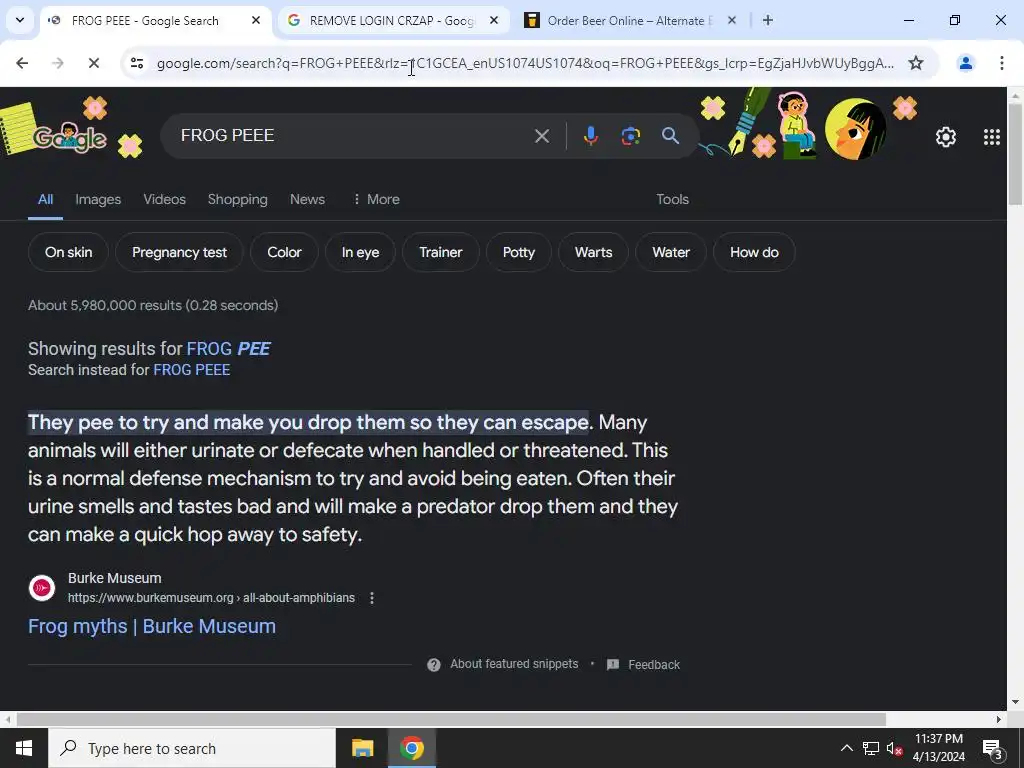Send snippet Feedback

click(643, 665)
